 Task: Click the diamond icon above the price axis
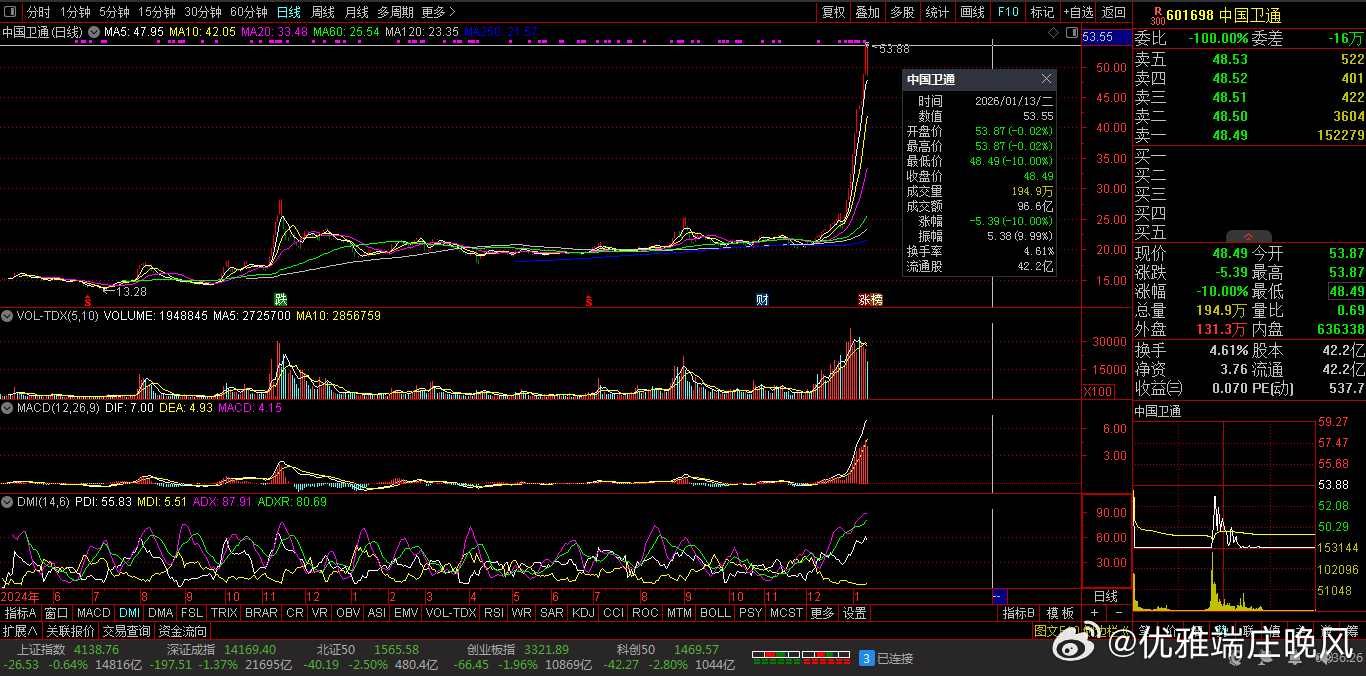1053,33
